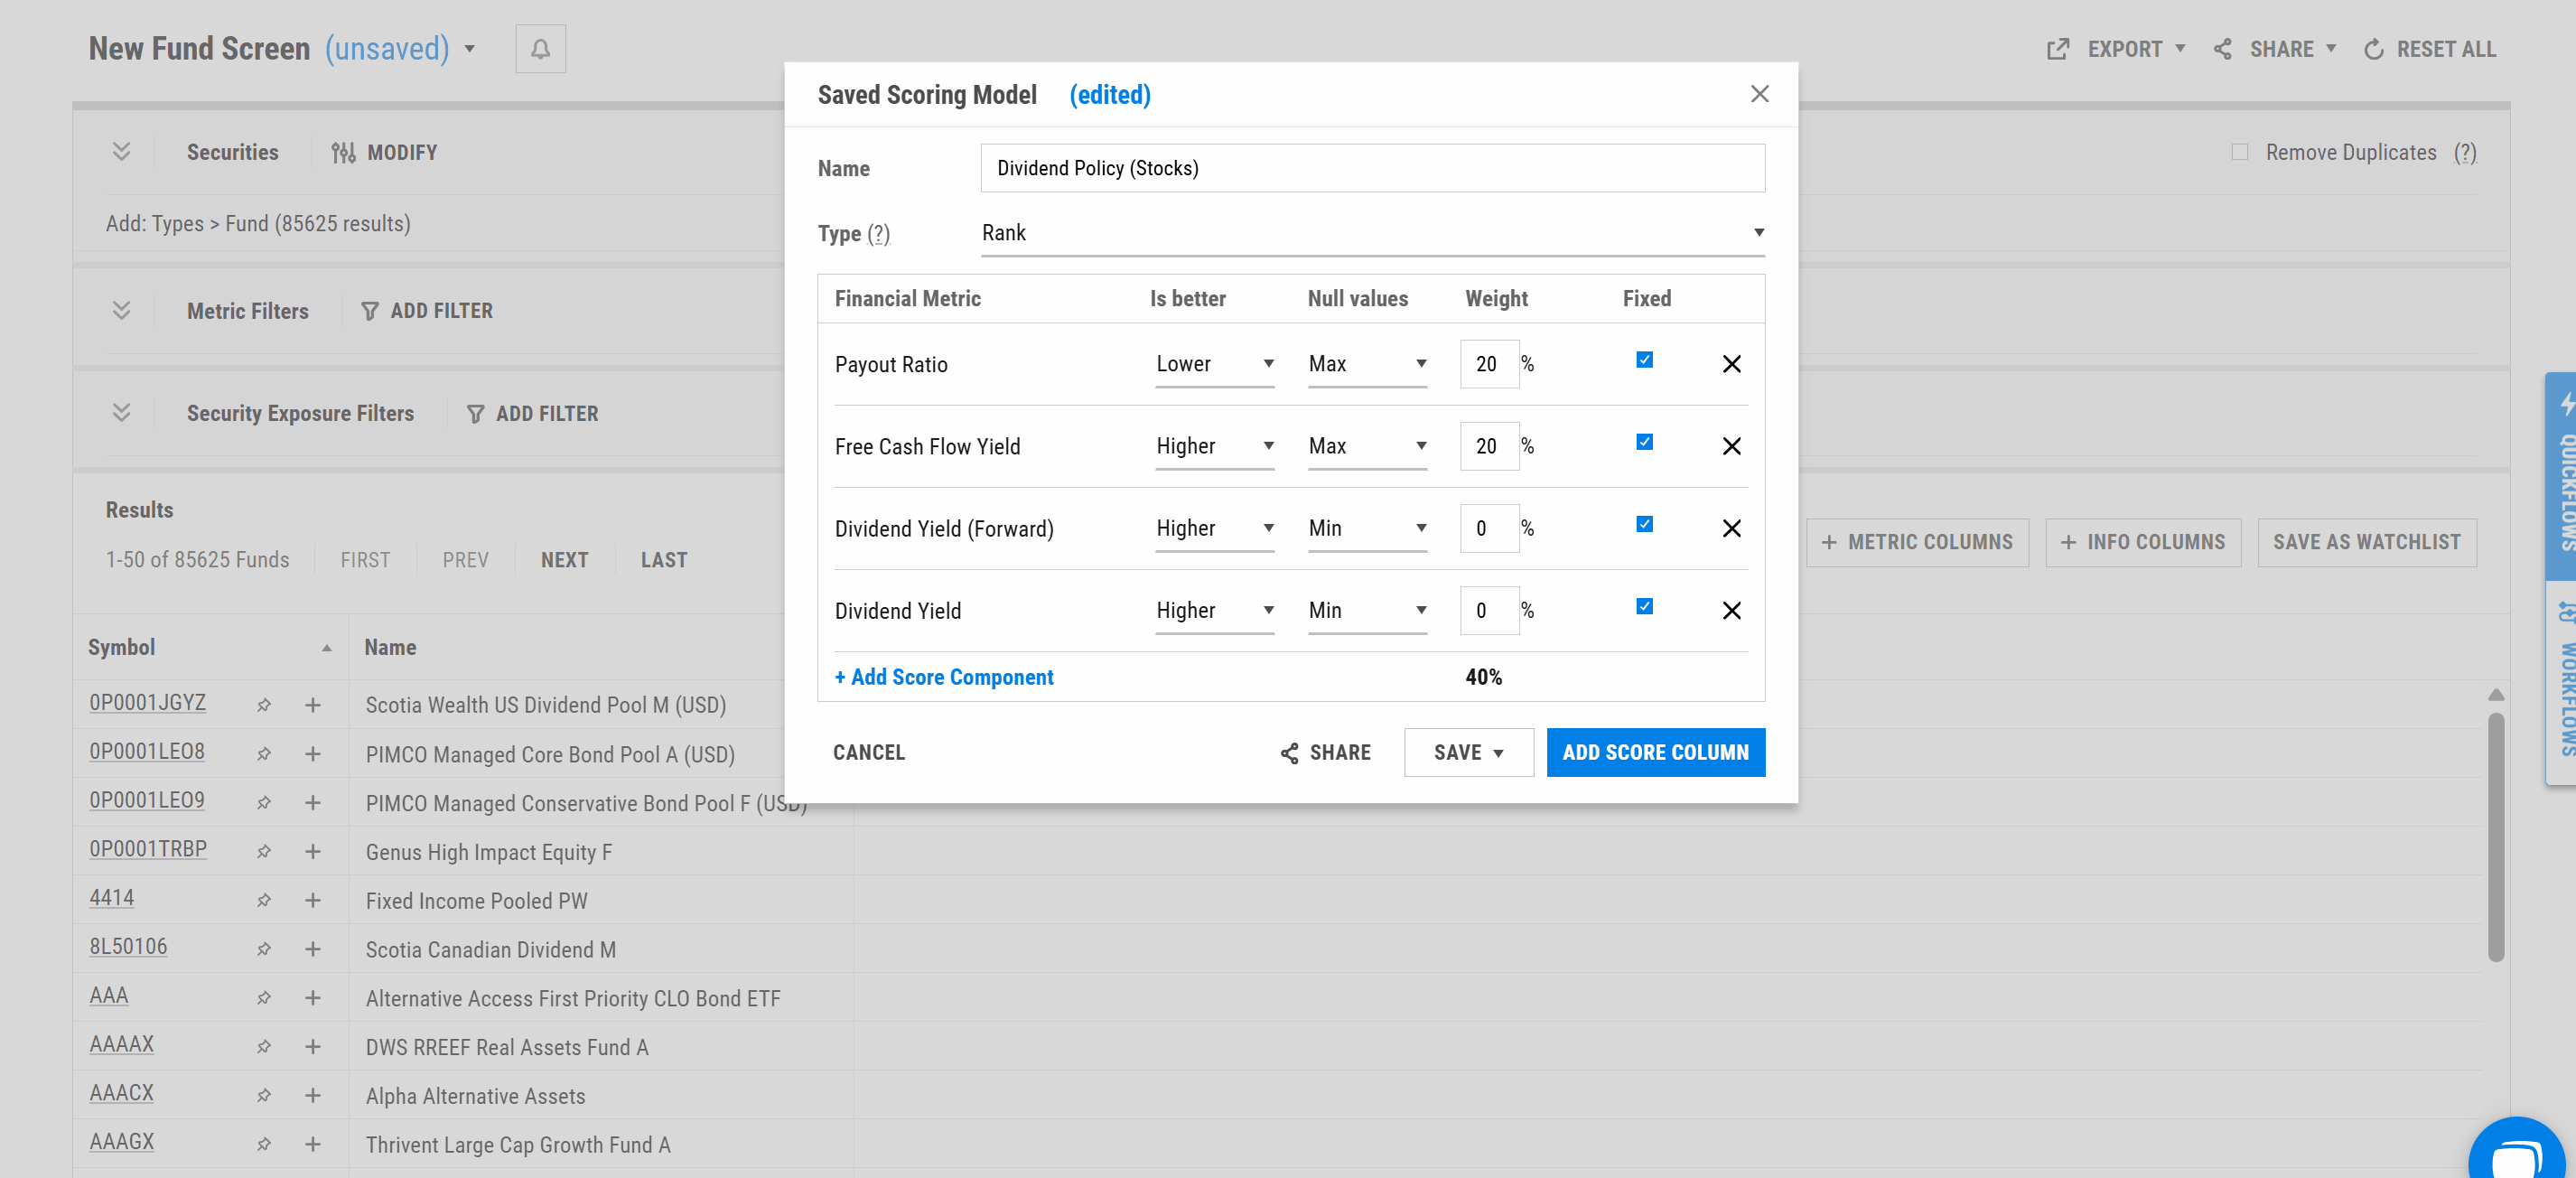Pin the 8L50106 fund

point(264,949)
